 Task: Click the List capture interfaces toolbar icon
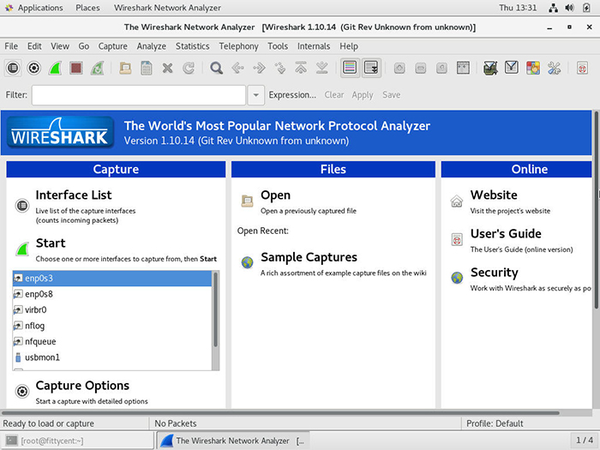[13, 68]
